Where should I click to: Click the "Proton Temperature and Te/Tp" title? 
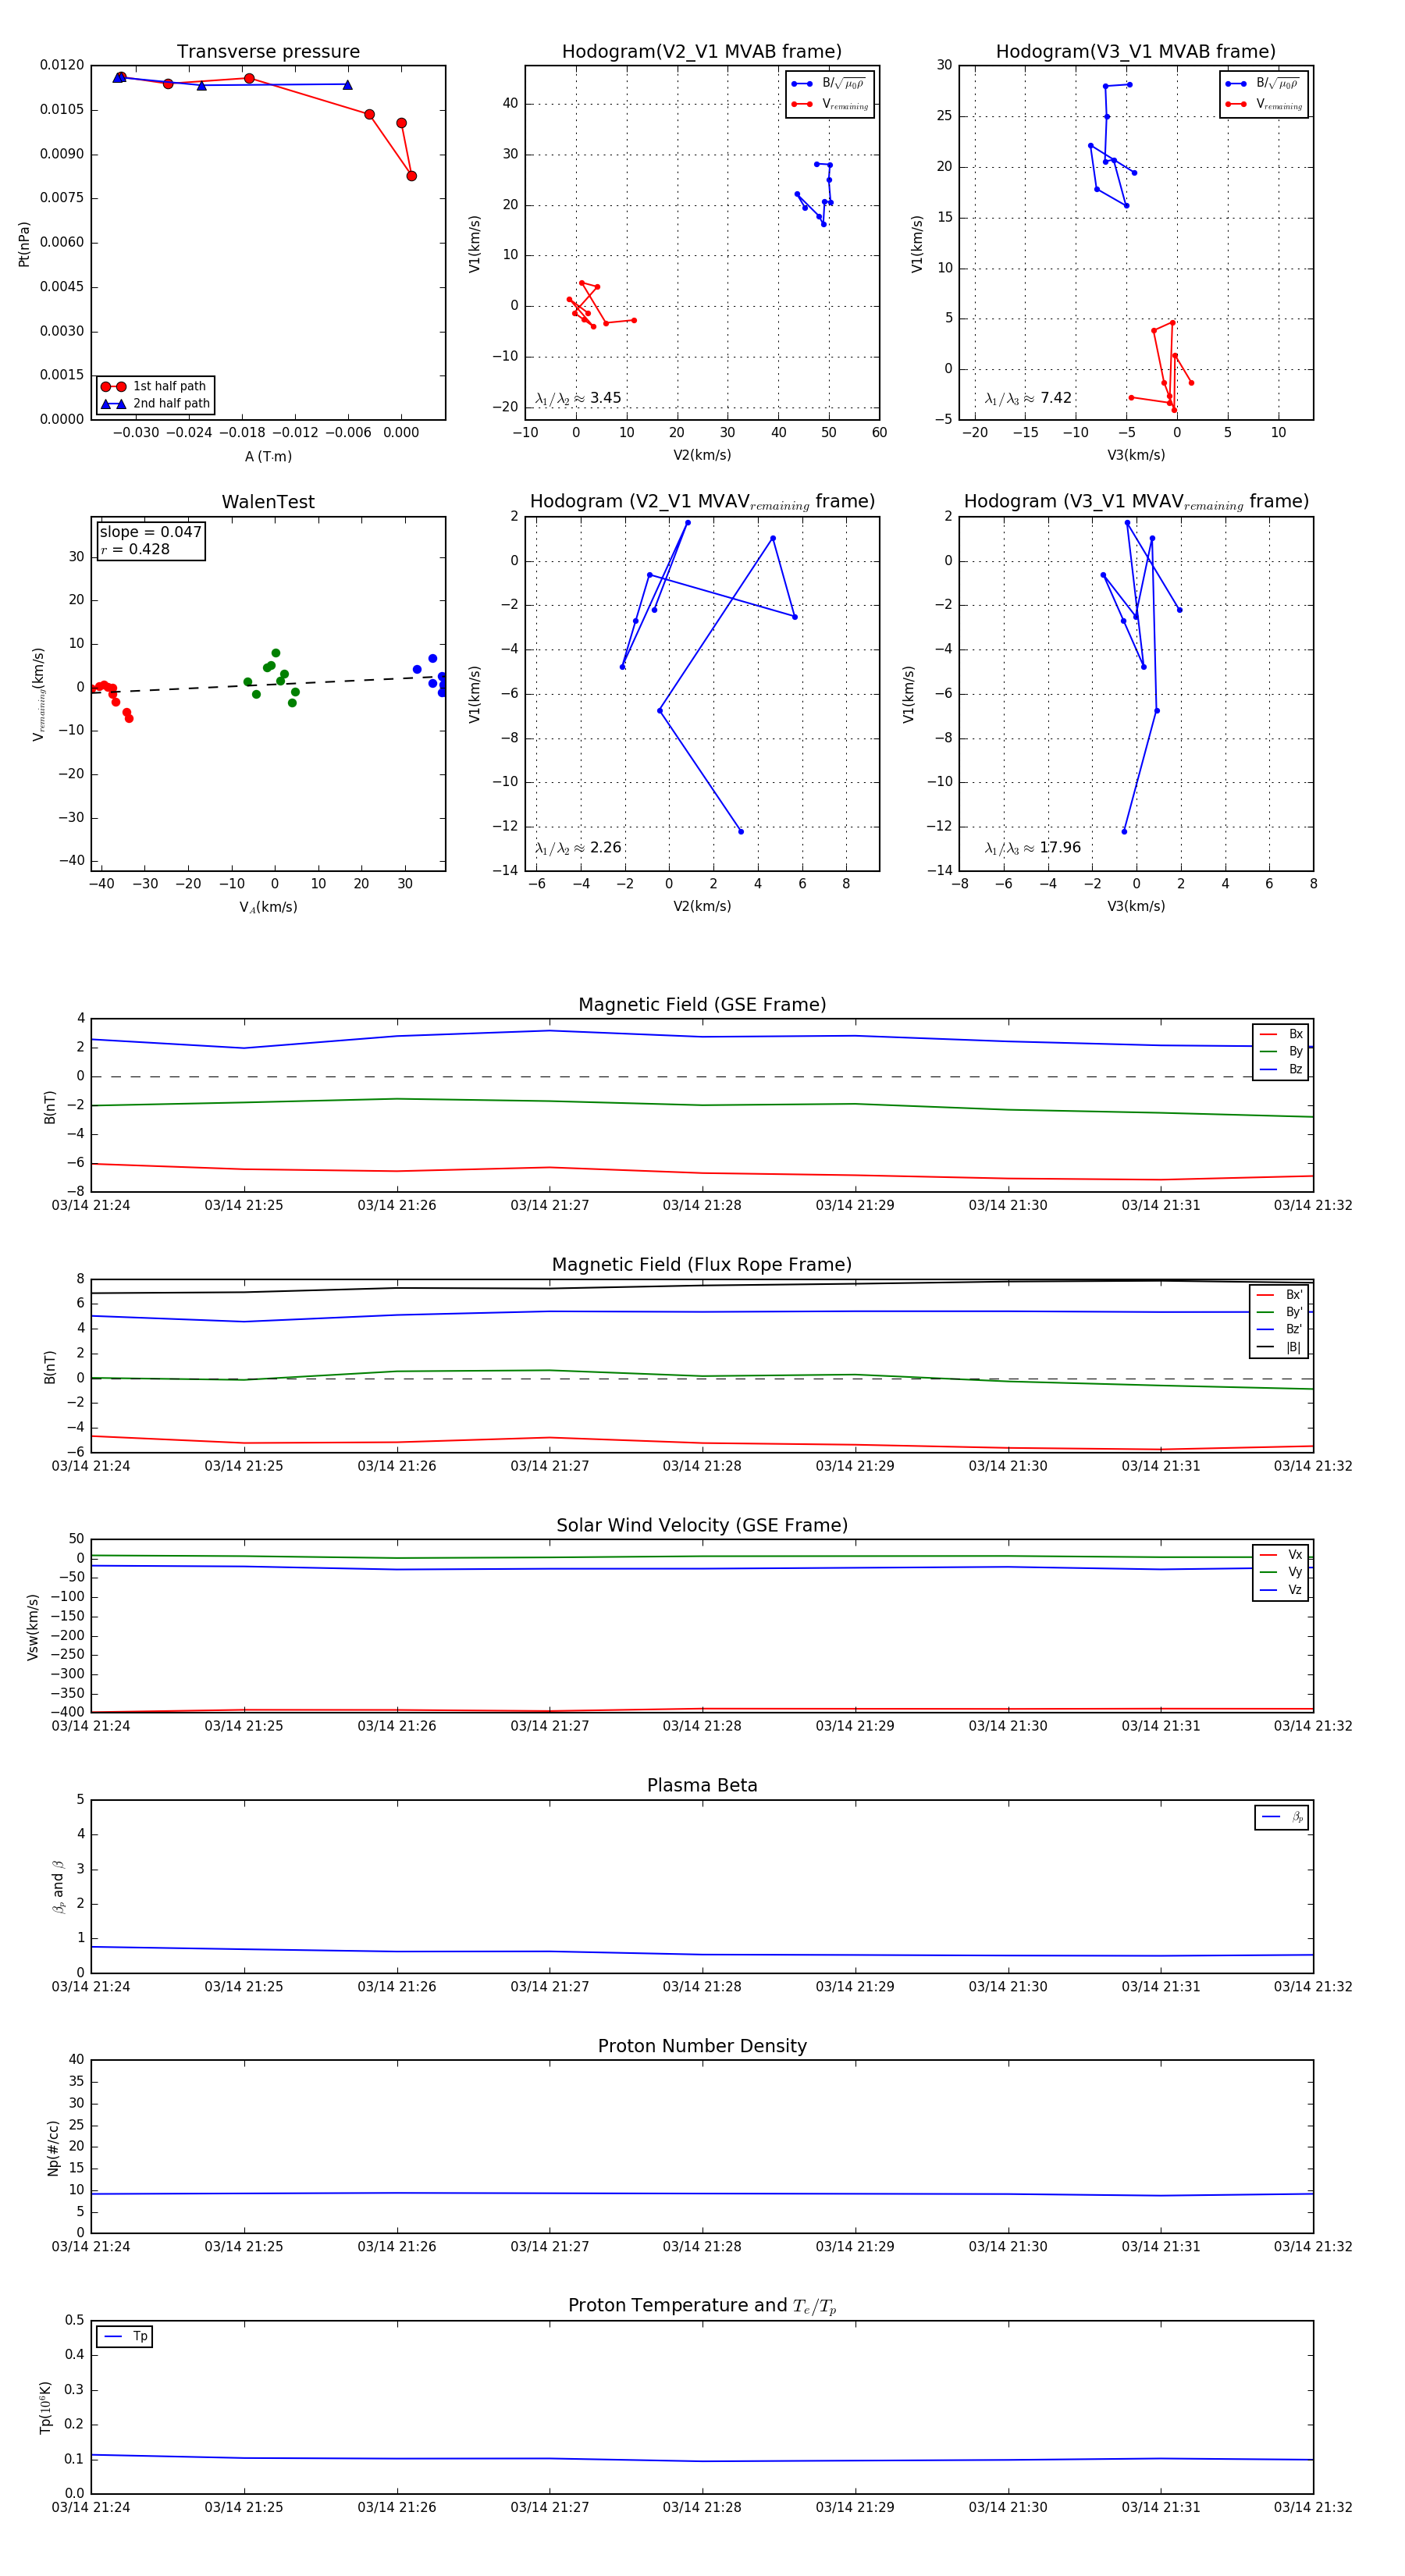coord(702,2306)
